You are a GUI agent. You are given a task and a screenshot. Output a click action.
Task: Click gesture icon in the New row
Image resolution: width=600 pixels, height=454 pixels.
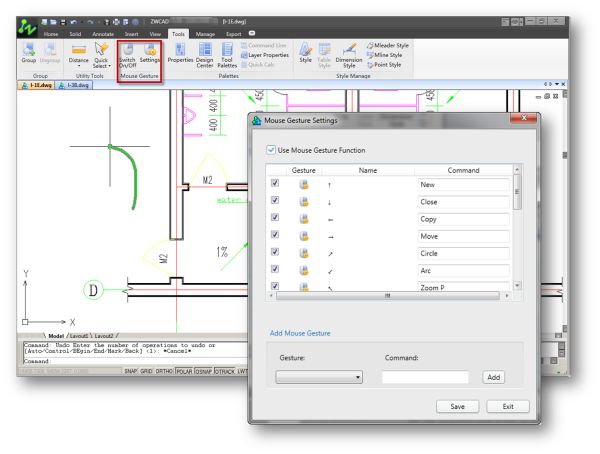click(304, 185)
